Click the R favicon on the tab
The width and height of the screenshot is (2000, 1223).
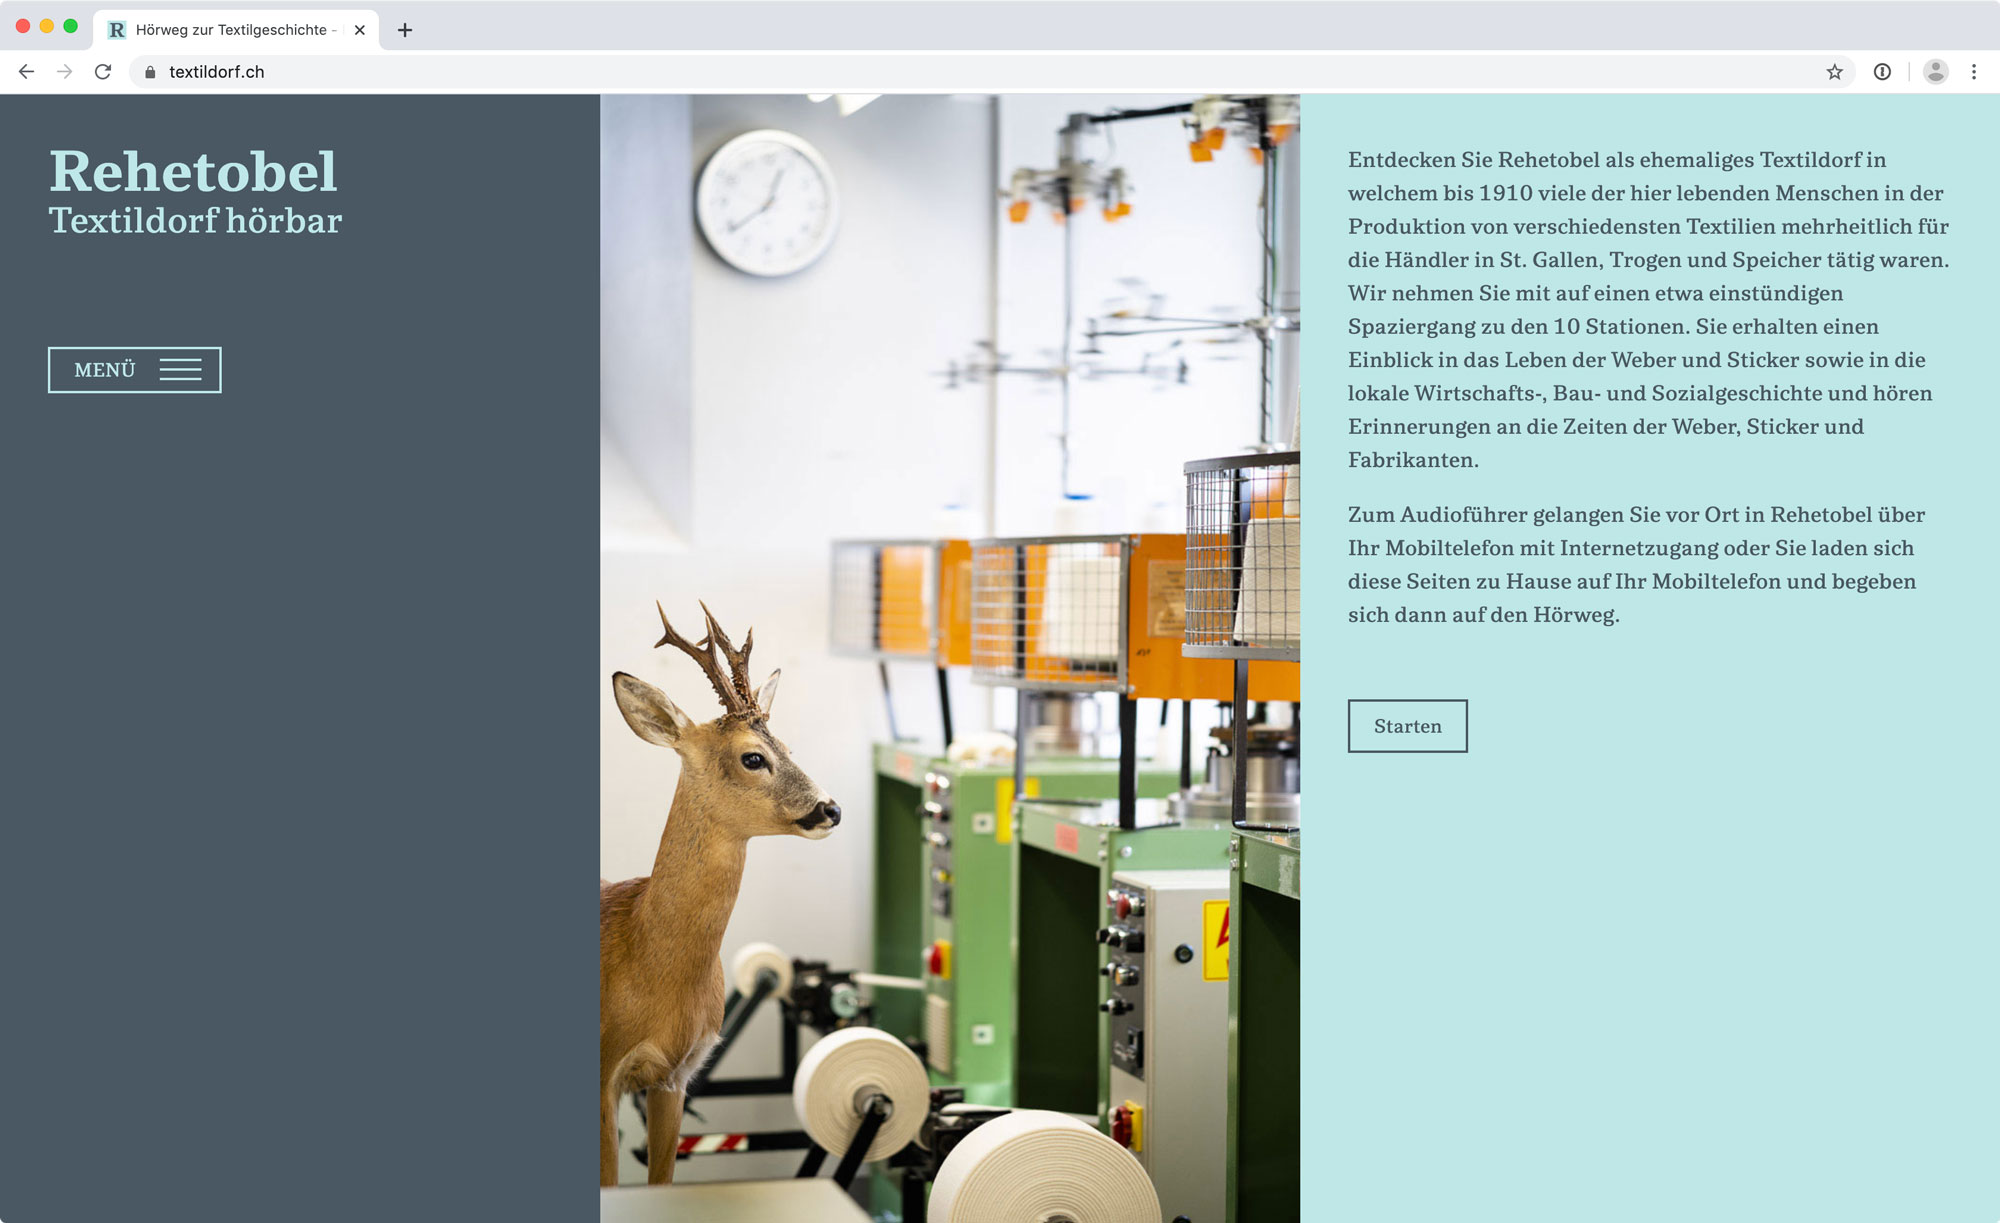click(x=117, y=30)
